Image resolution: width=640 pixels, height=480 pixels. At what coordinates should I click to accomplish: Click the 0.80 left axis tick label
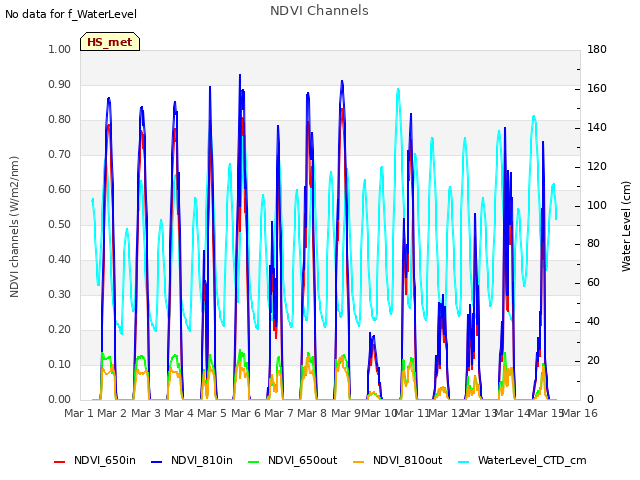[60, 120]
